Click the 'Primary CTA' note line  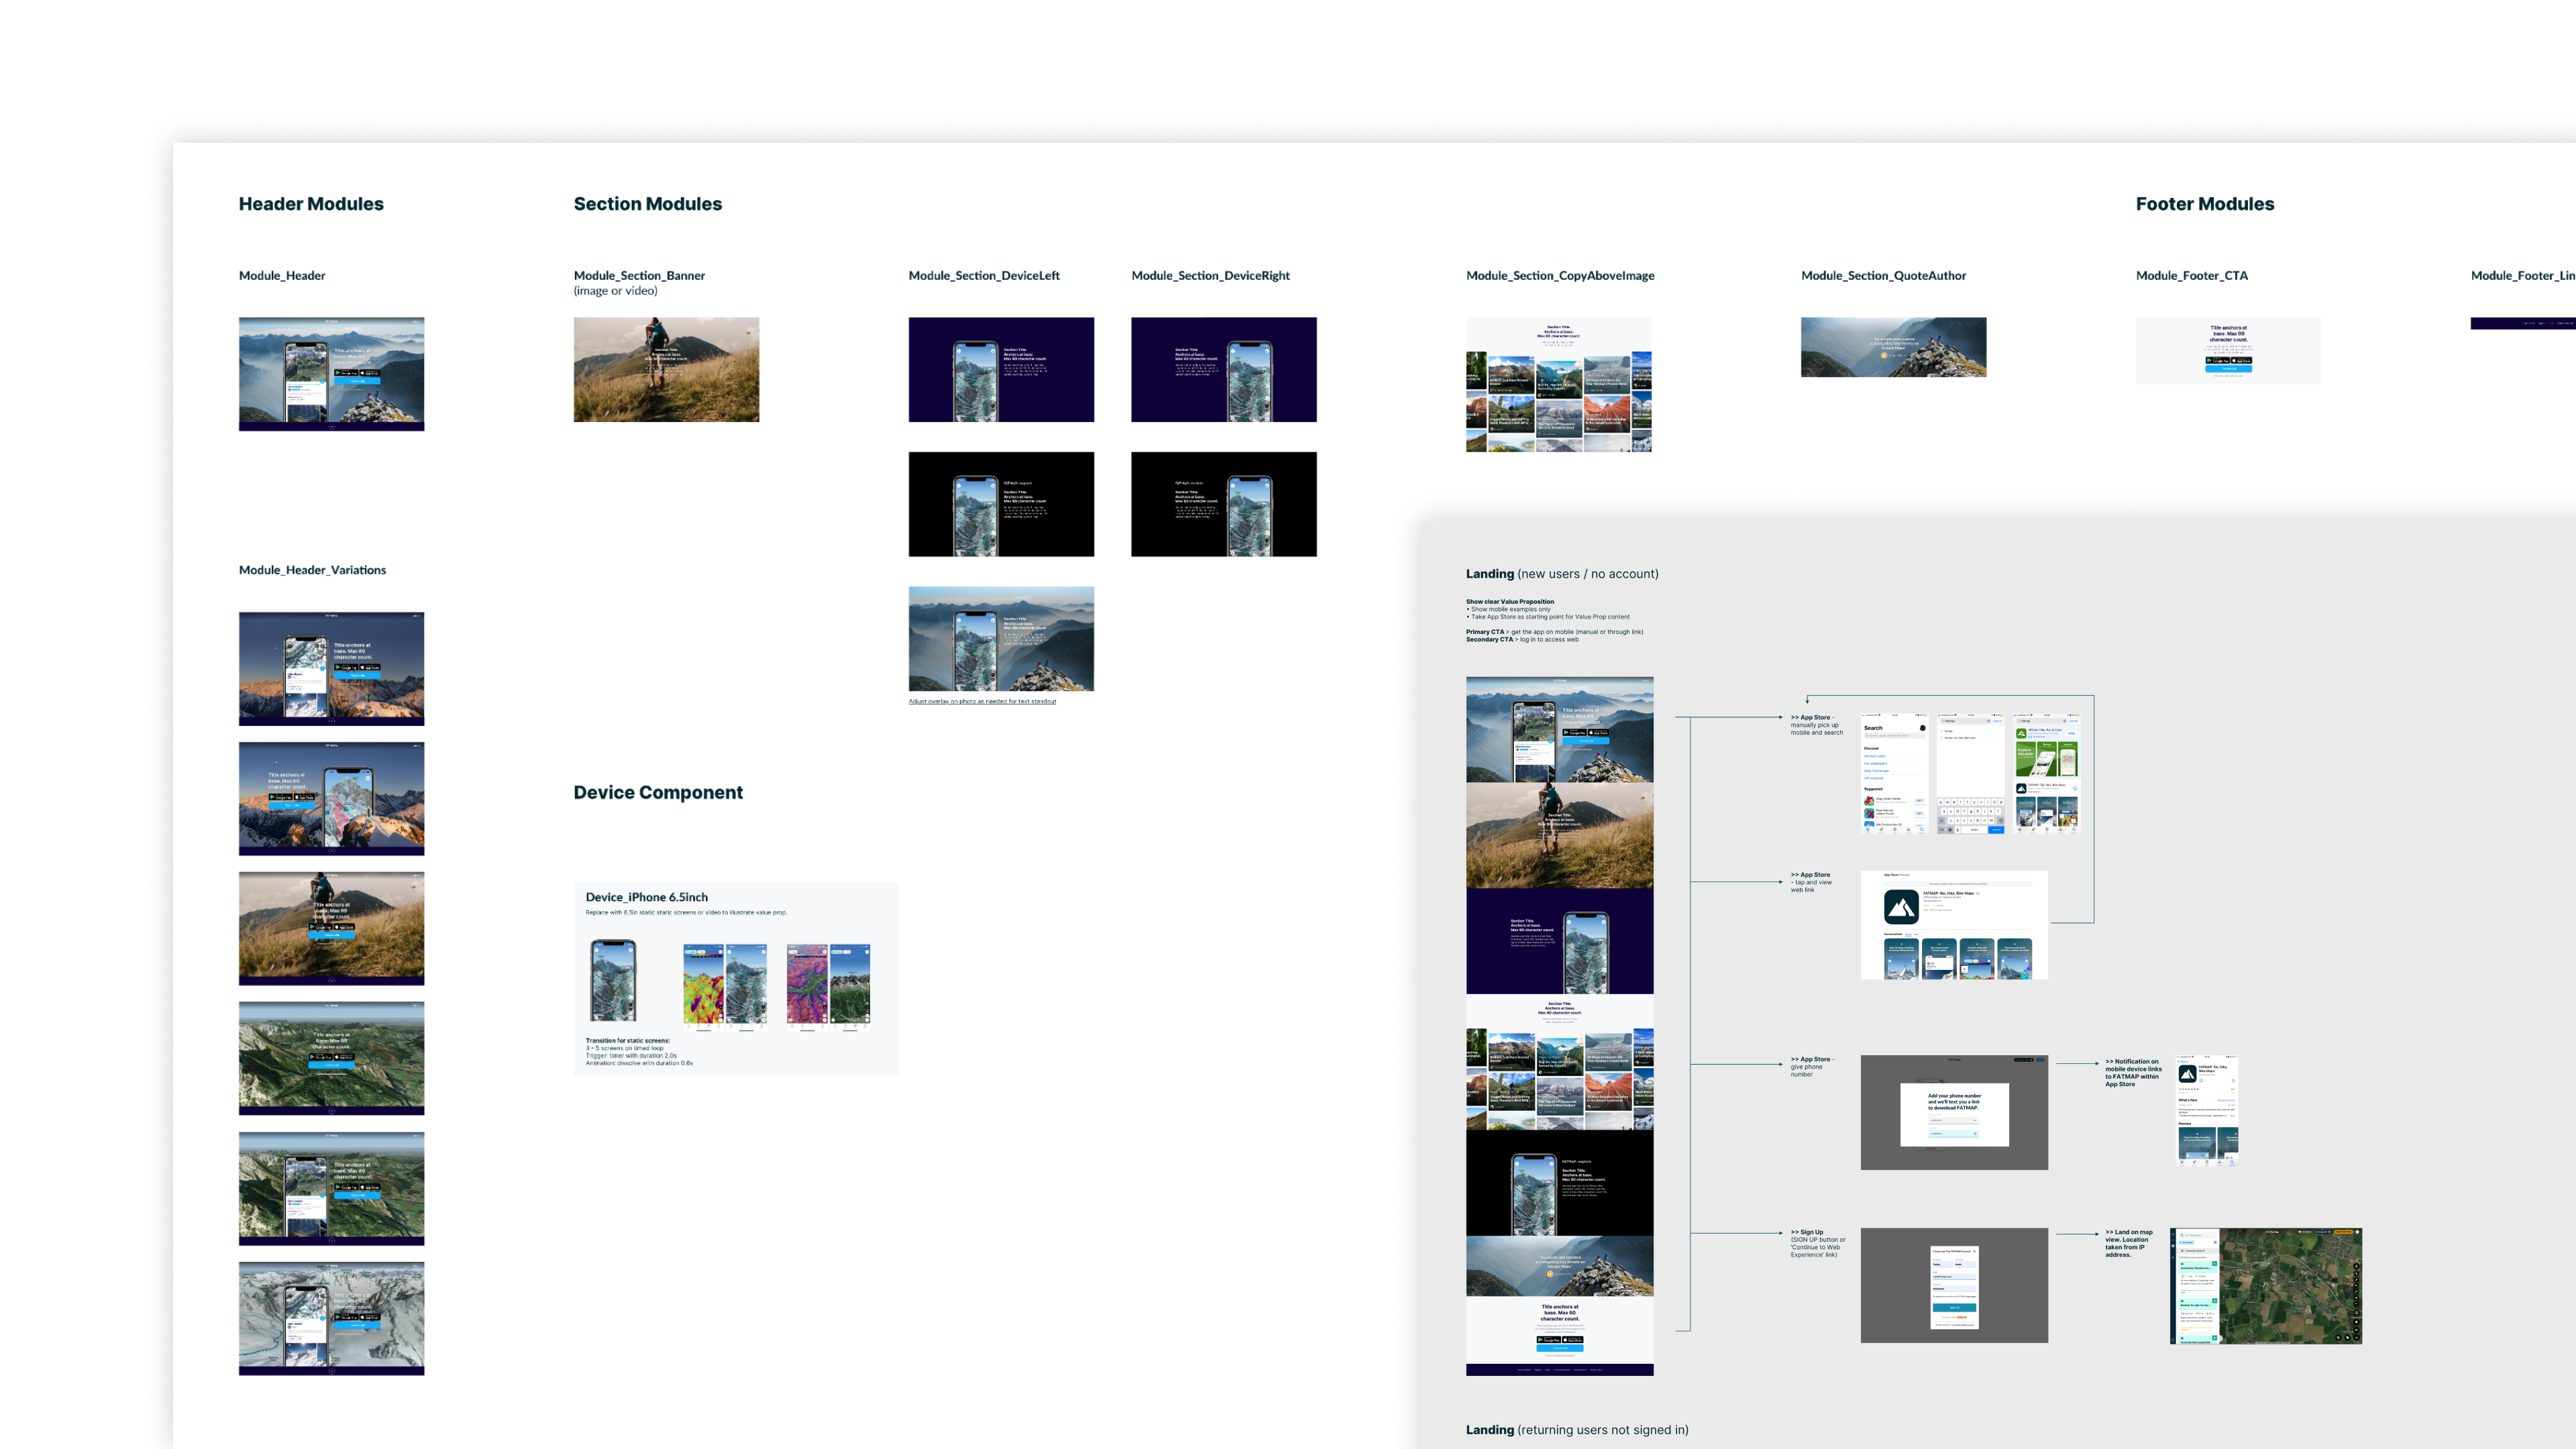click(1554, 632)
